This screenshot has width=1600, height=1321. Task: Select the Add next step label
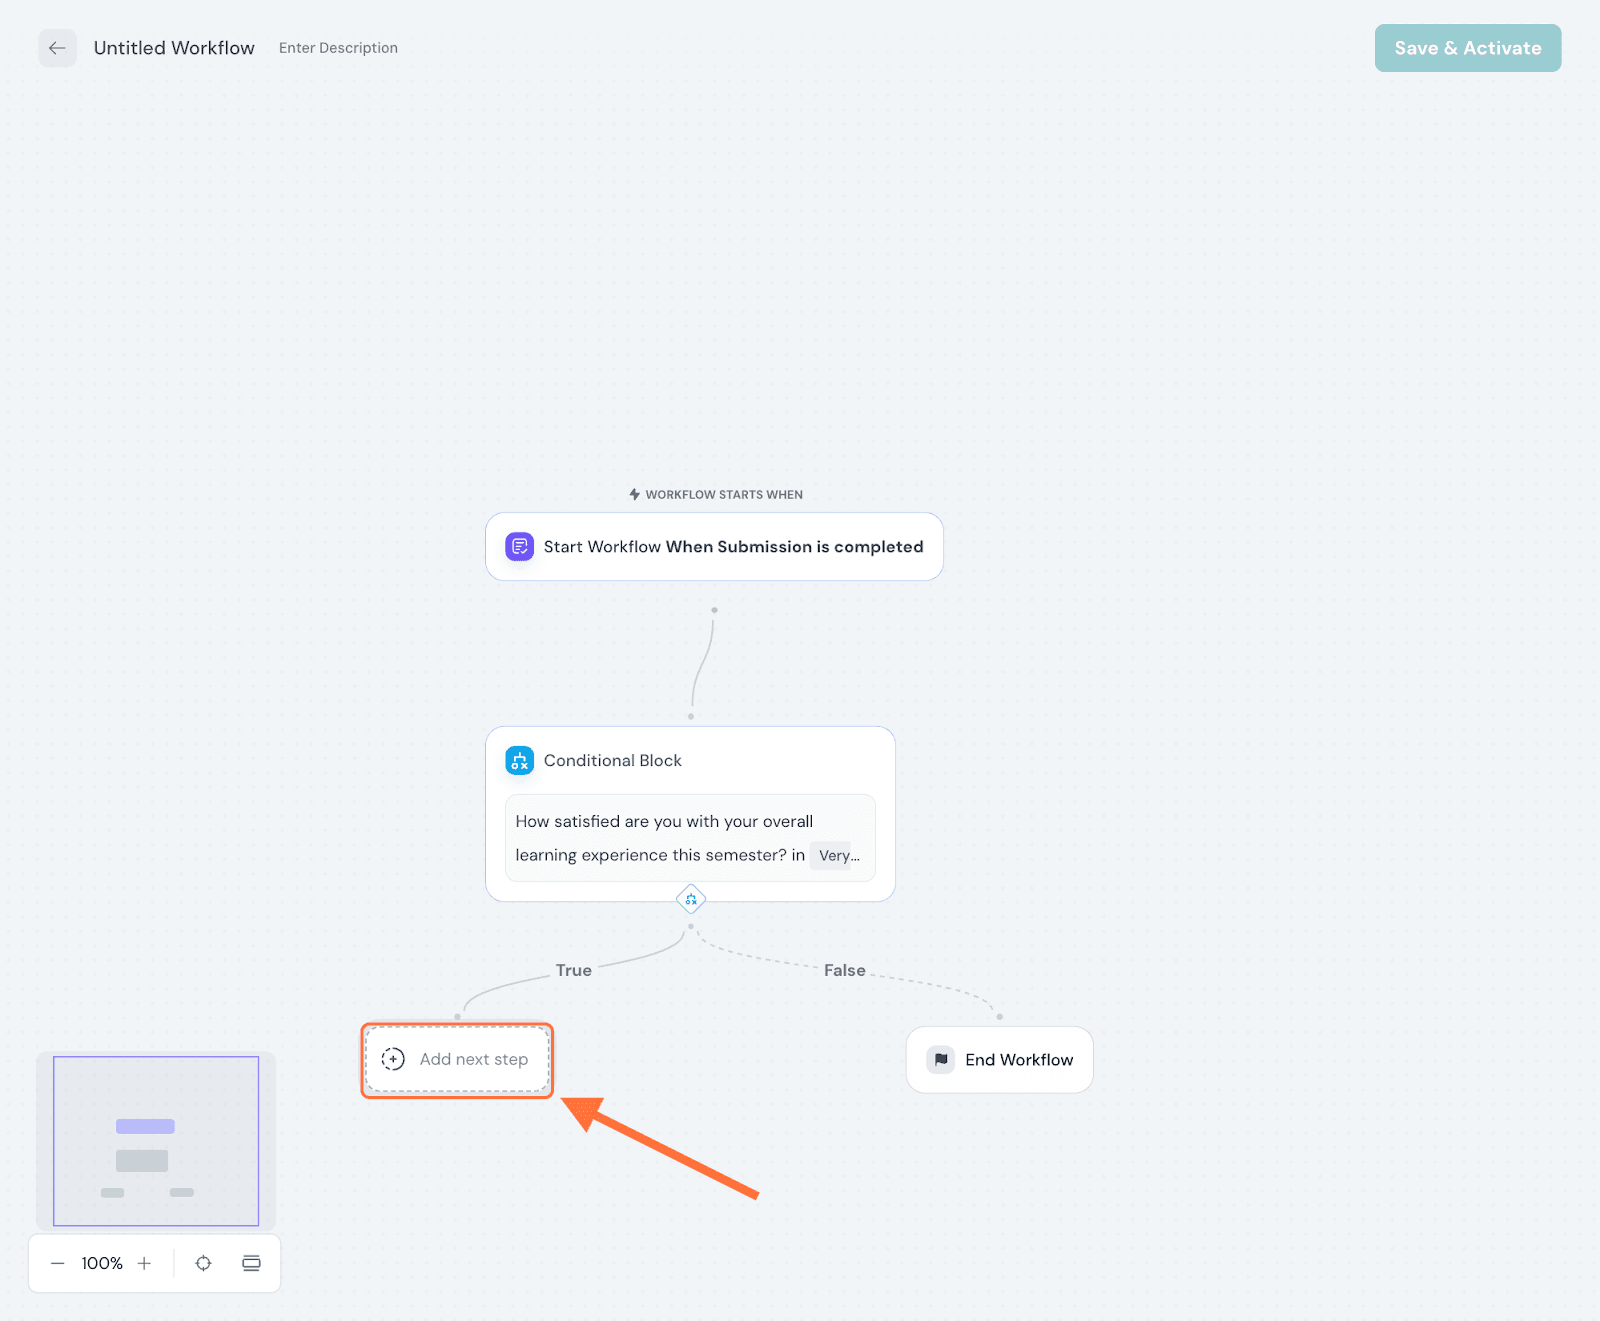474,1060
